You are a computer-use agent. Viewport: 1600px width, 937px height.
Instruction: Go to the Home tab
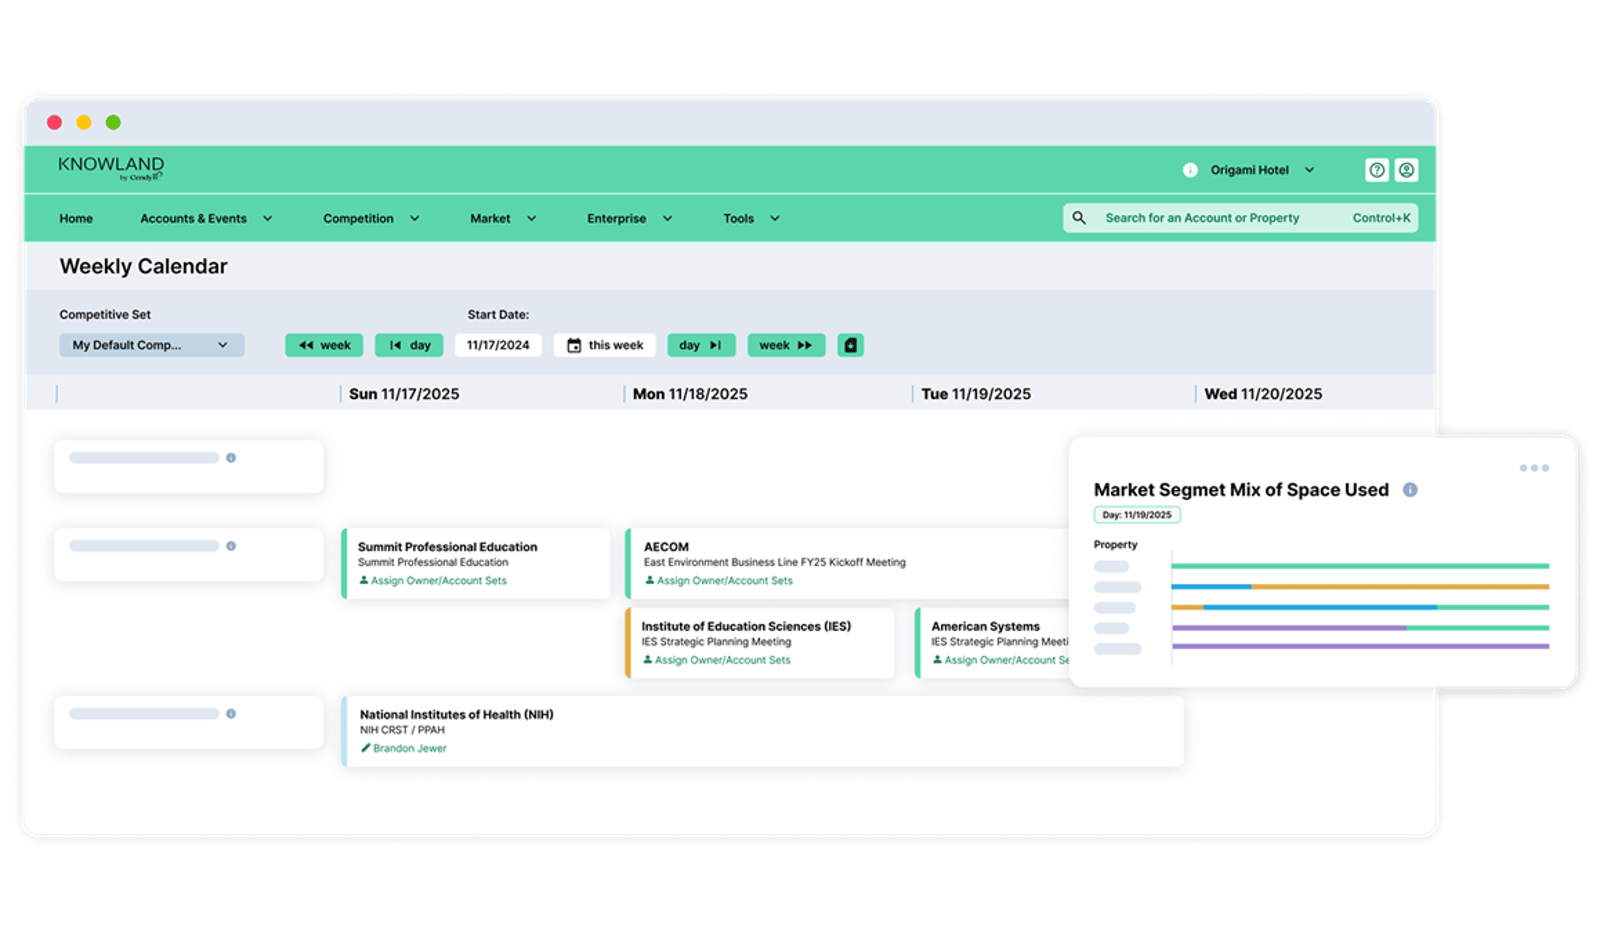click(x=76, y=218)
